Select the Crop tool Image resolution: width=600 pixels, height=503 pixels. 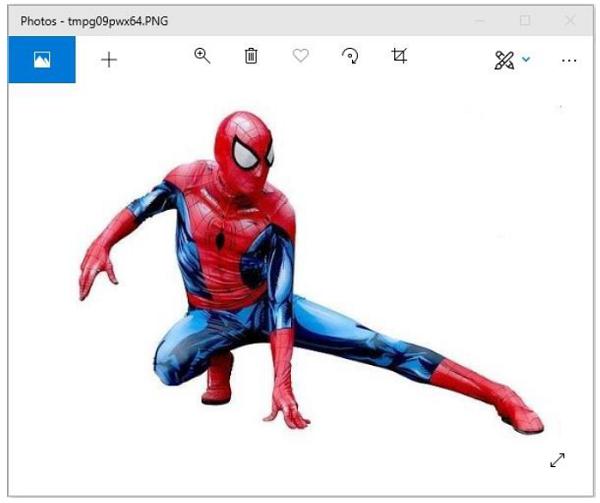(399, 57)
